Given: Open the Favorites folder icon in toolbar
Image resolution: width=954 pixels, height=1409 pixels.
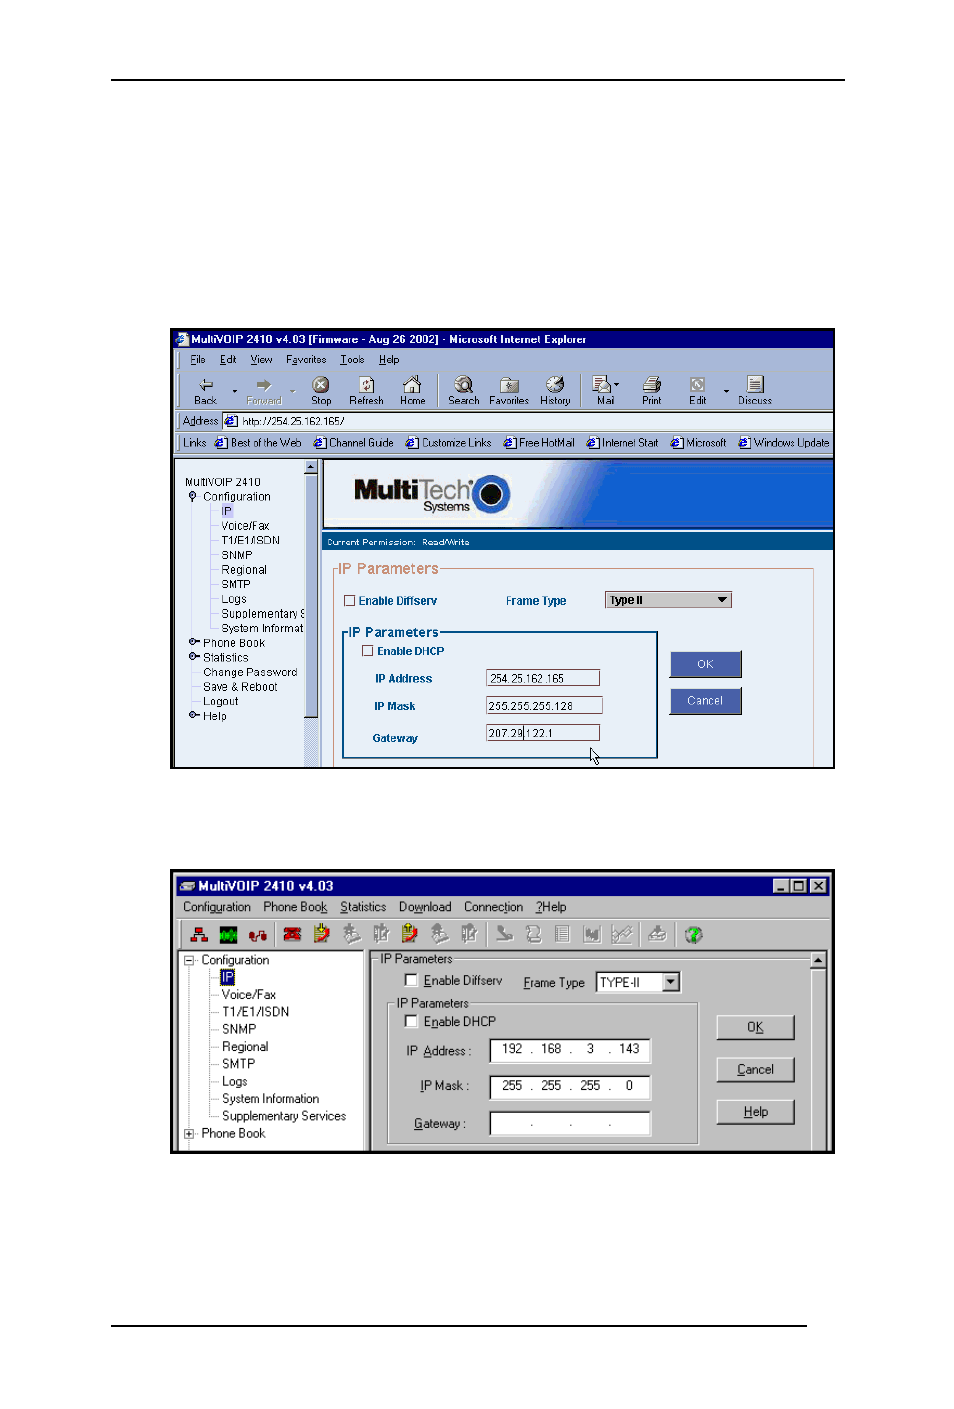Looking at the screenshot, I should tap(509, 385).
